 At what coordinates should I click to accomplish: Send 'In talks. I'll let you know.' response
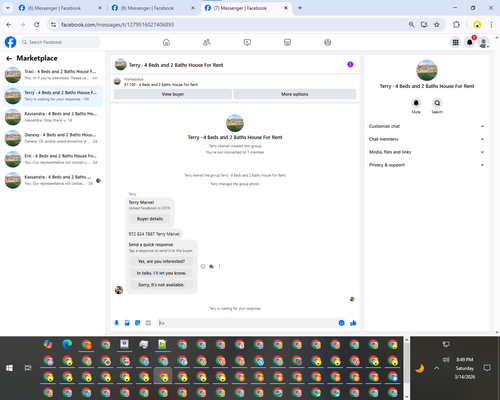click(161, 273)
